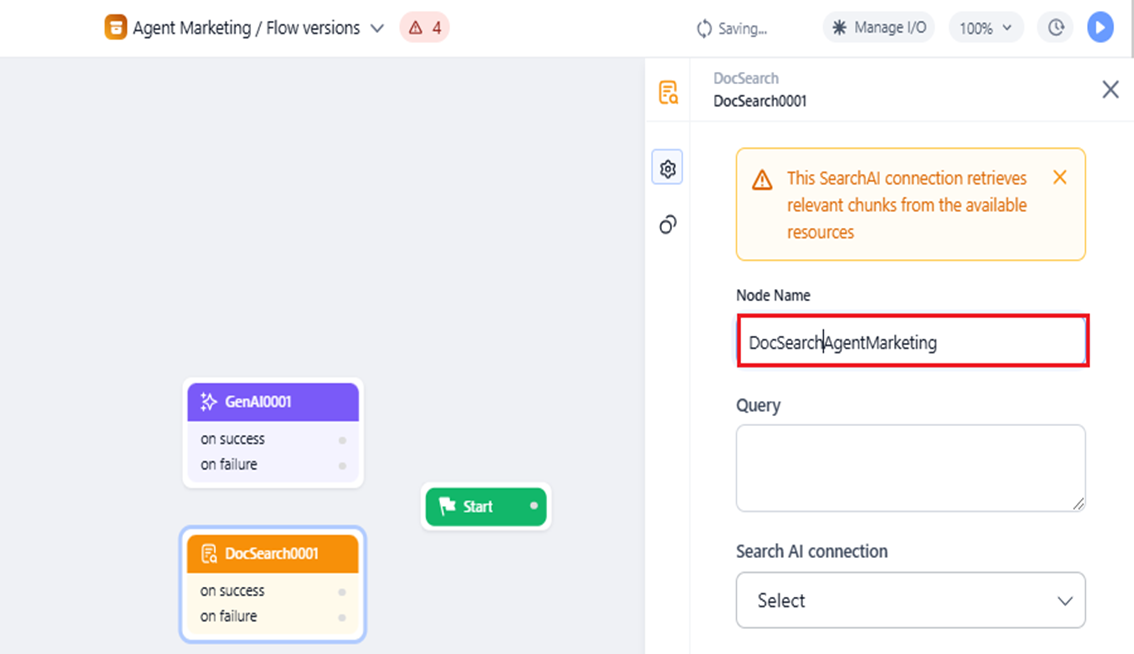Screen dimensions: 1134x654
Task: Open the 100% zoom level dropdown
Action: pos(986,27)
